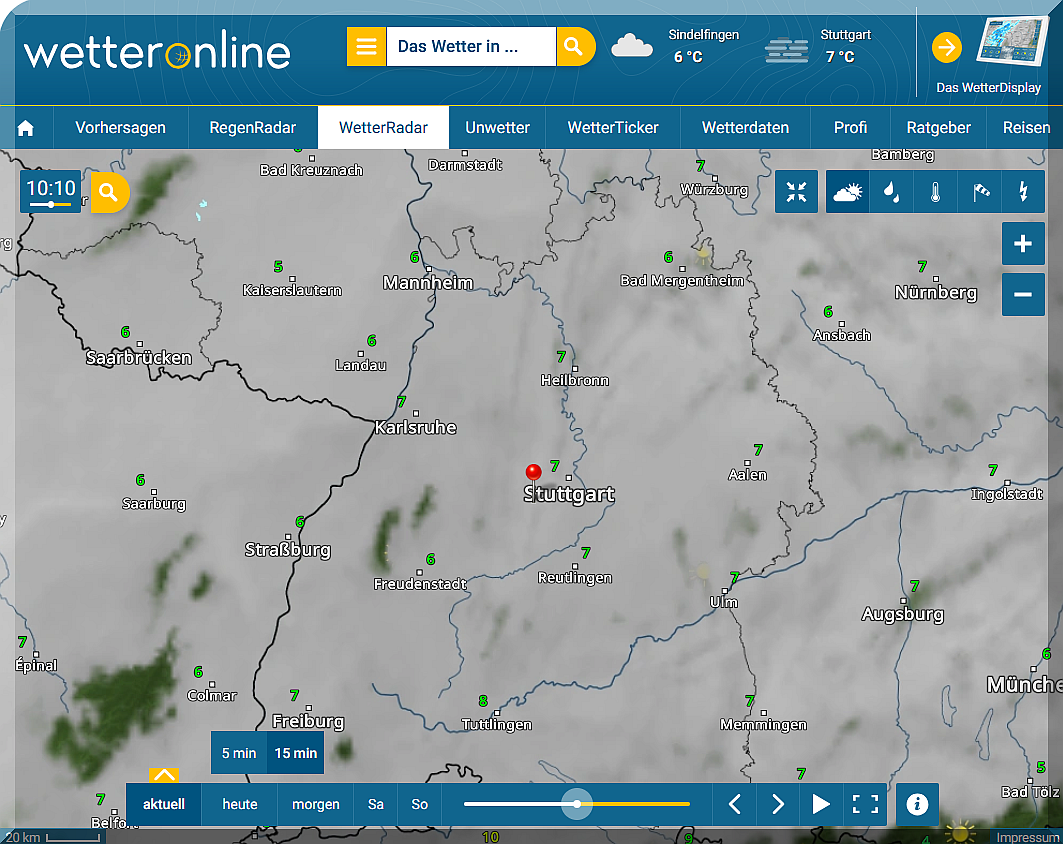Select the morgen time range button

coord(315,804)
